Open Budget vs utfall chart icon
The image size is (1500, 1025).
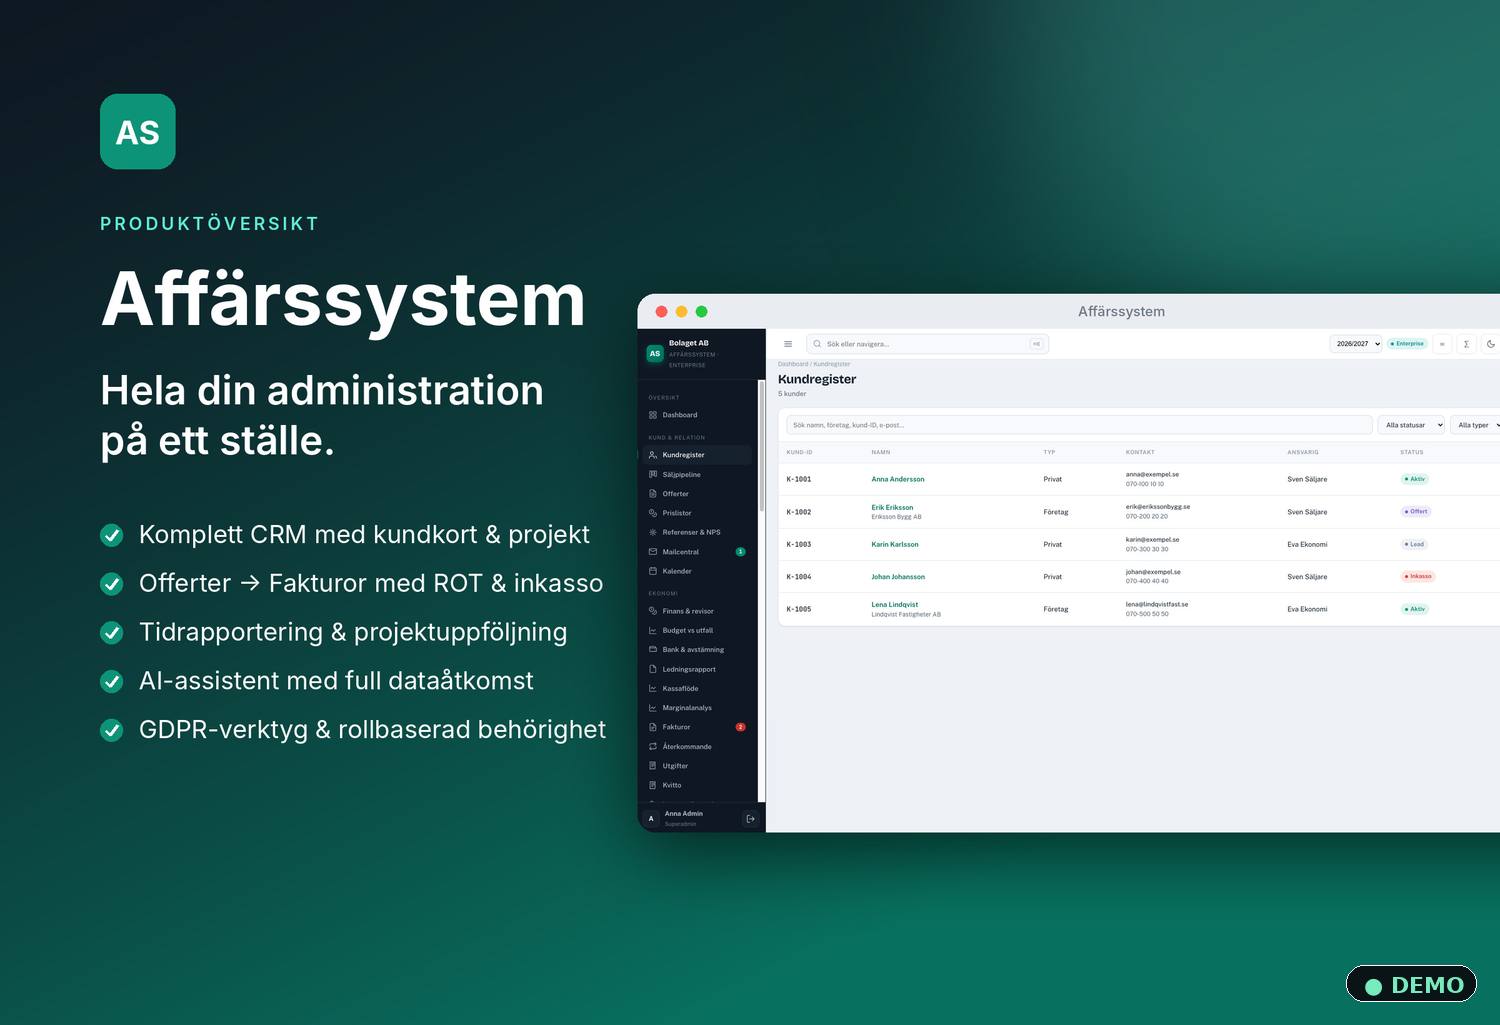click(x=653, y=630)
